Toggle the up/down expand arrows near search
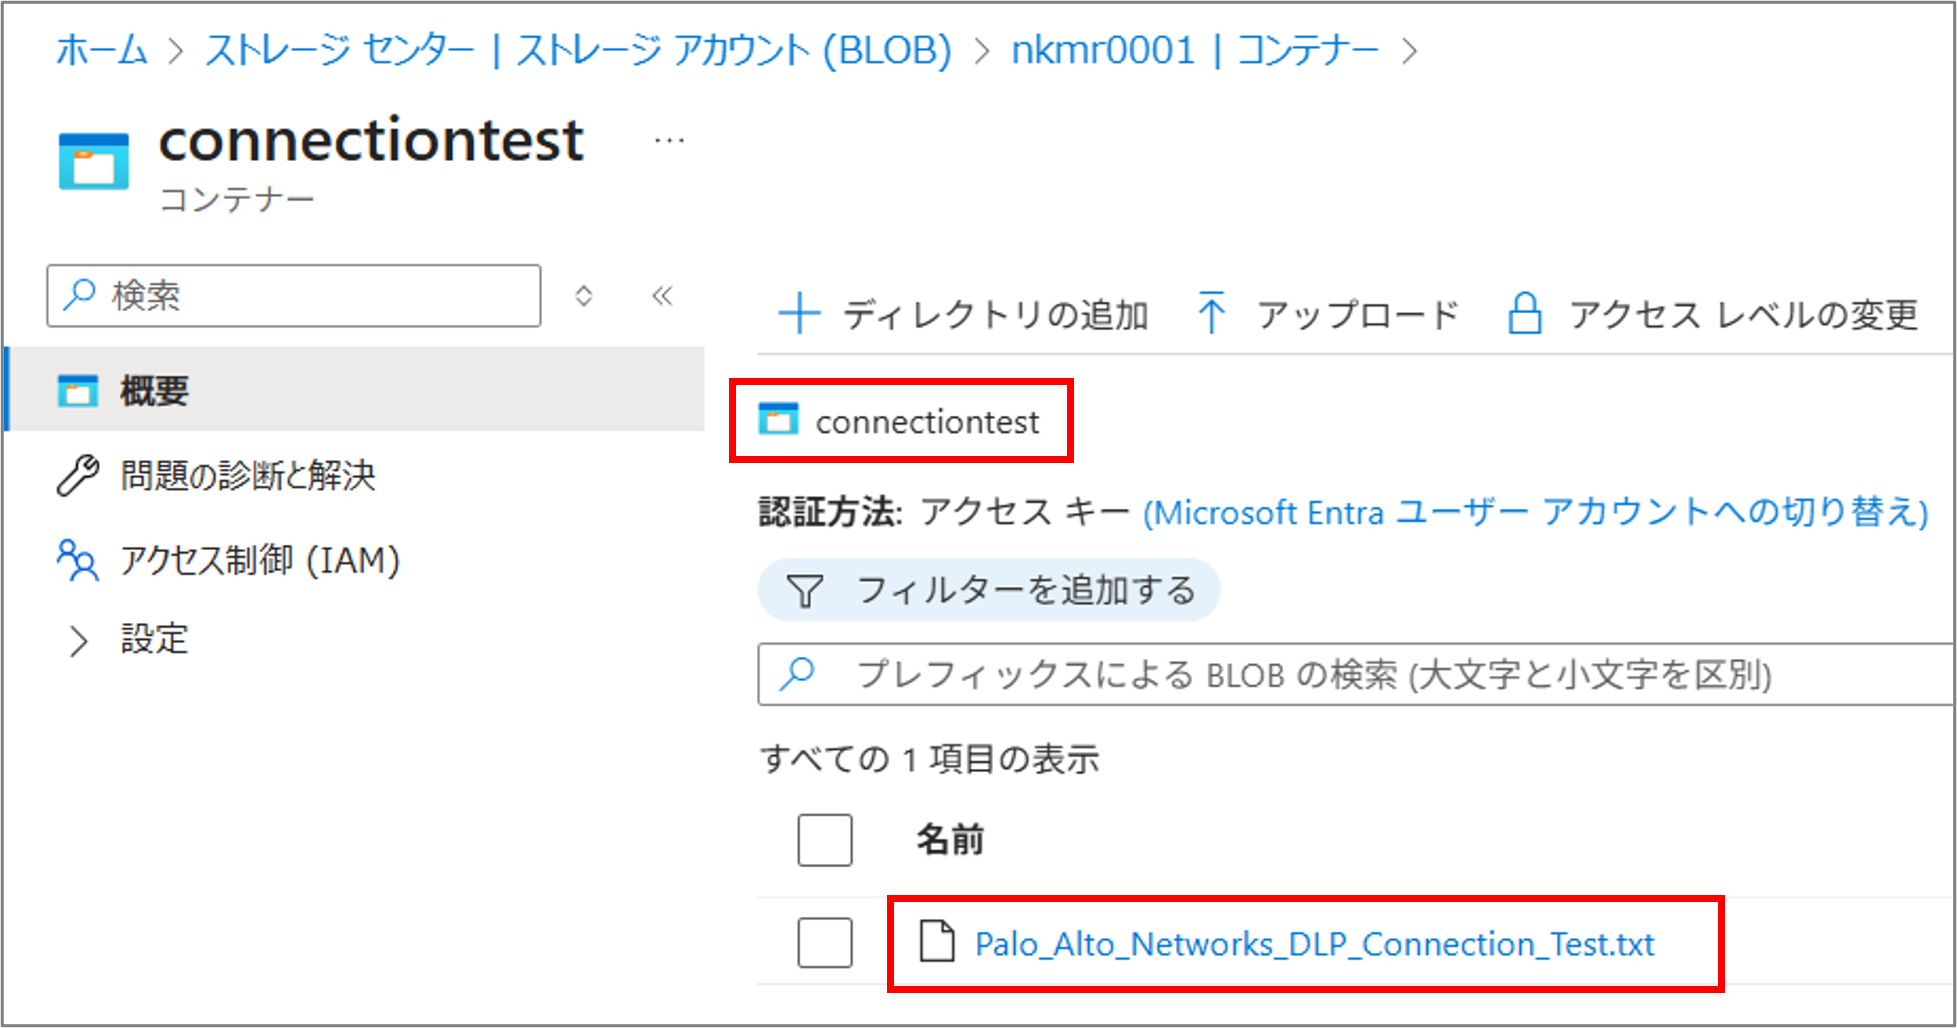1957x1028 pixels. point(584,296)
